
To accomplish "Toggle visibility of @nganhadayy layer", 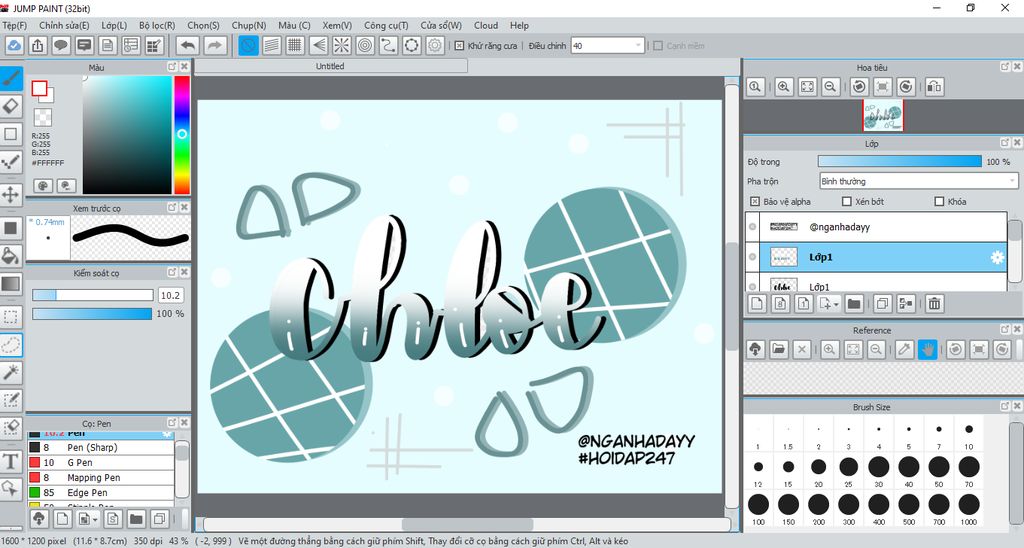I will 752,227.
